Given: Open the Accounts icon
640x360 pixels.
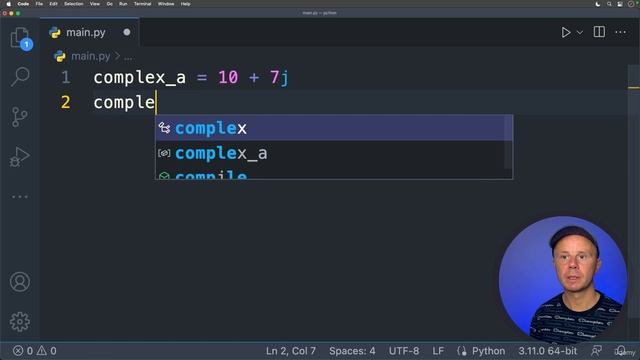Looking at the screenshot, I should tap(20, 282).
